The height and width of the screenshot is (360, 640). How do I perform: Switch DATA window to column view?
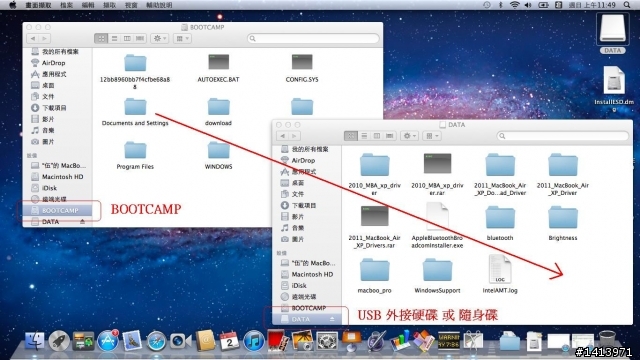377,136
